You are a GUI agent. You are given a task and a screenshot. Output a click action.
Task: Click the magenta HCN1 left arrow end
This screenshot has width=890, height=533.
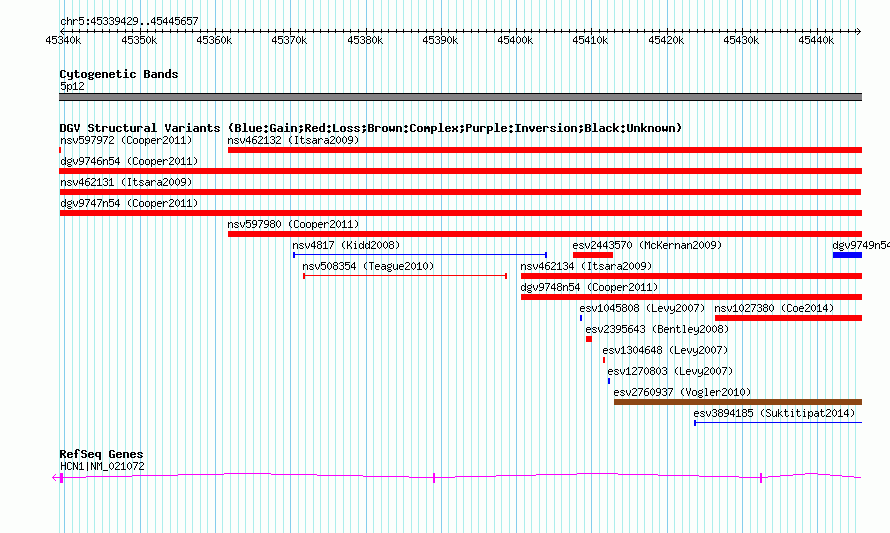pyautogui.click(x=55, y=478)
